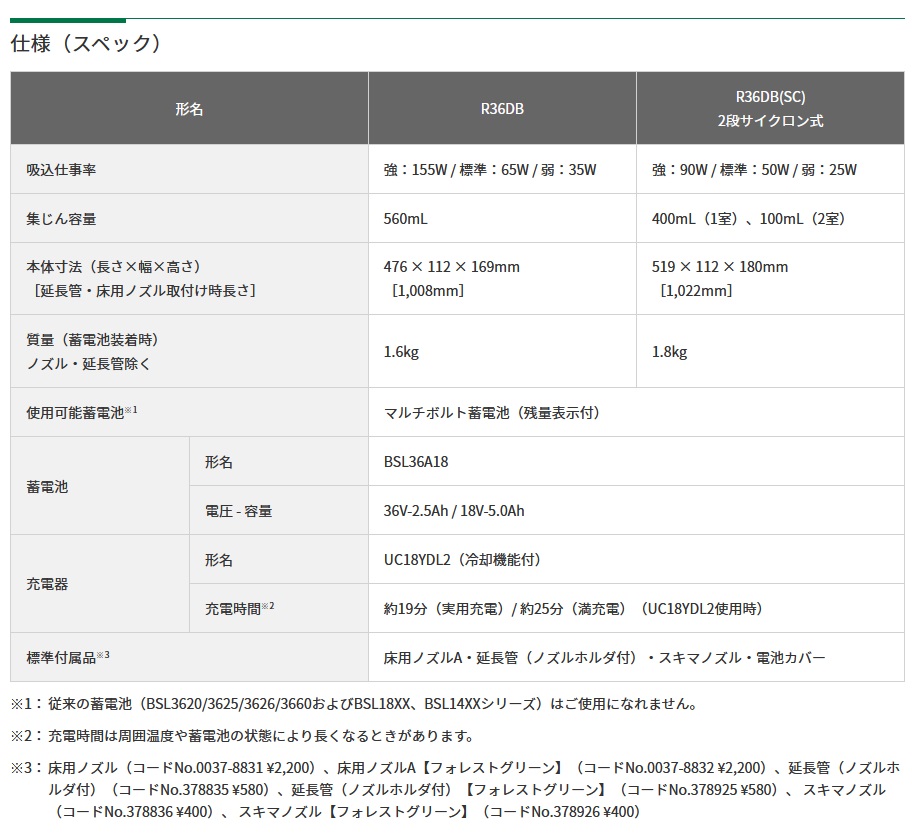The height and width of the screenshot is (834, 912).
Task: Click the 集じん容量 row label
Action: tap(189, 219)
